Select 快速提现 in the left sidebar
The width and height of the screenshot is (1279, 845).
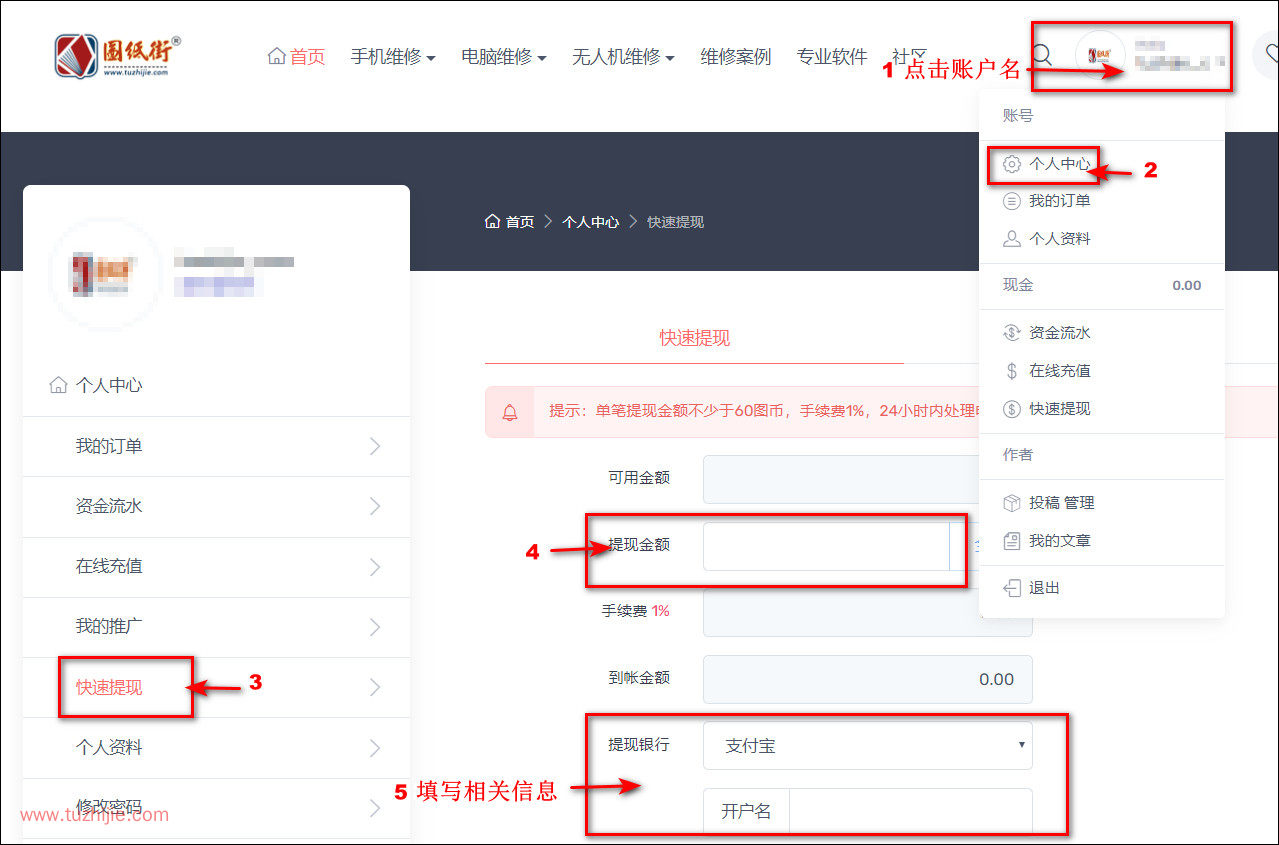(109, 687)
